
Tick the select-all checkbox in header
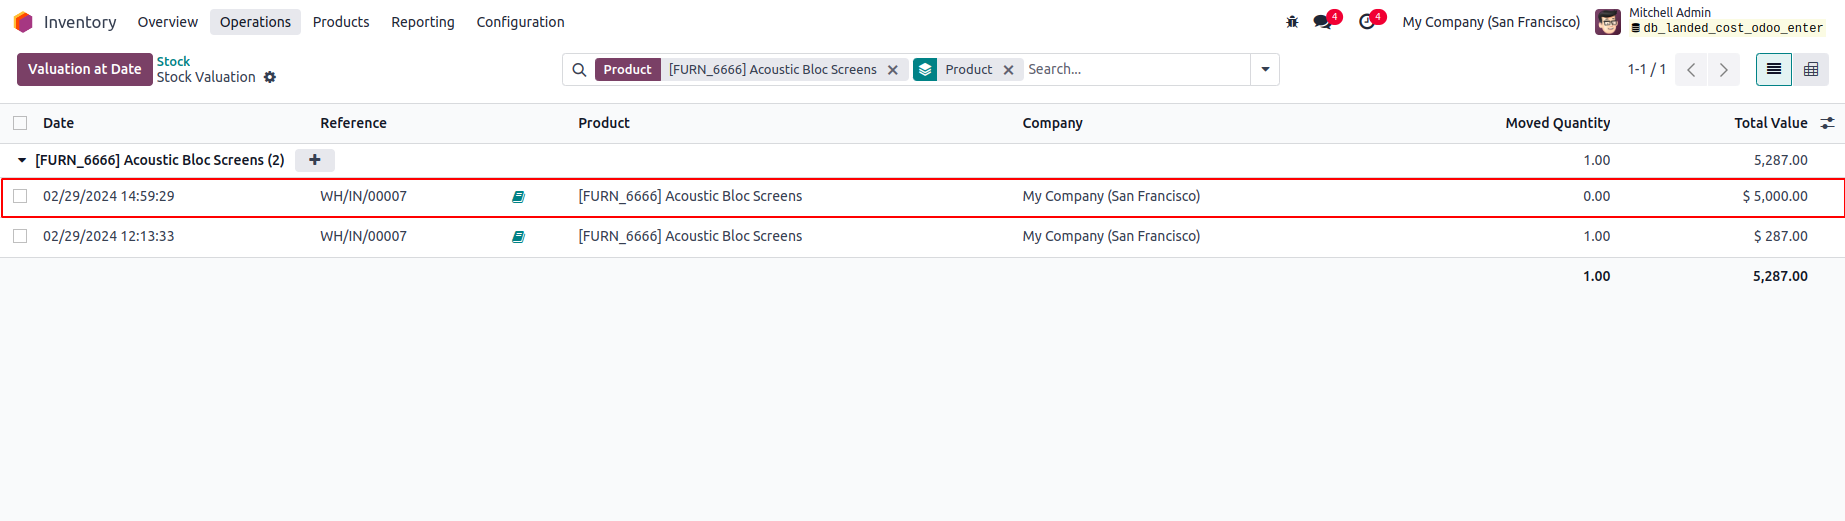tap(20, 123)
